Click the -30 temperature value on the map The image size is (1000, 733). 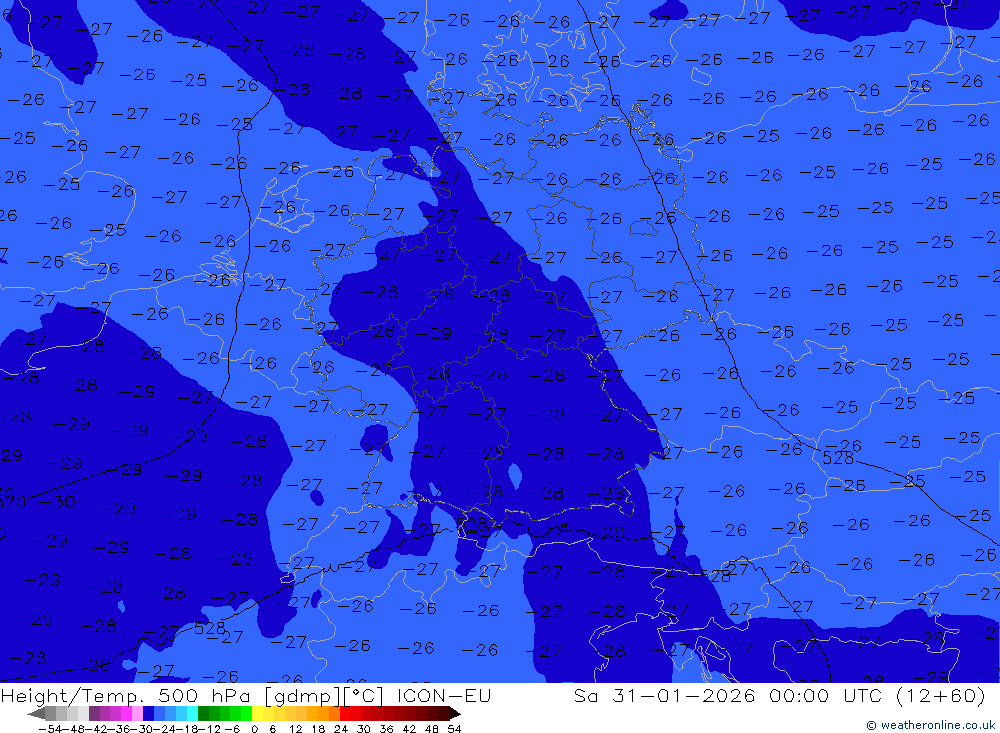[57, 502]
